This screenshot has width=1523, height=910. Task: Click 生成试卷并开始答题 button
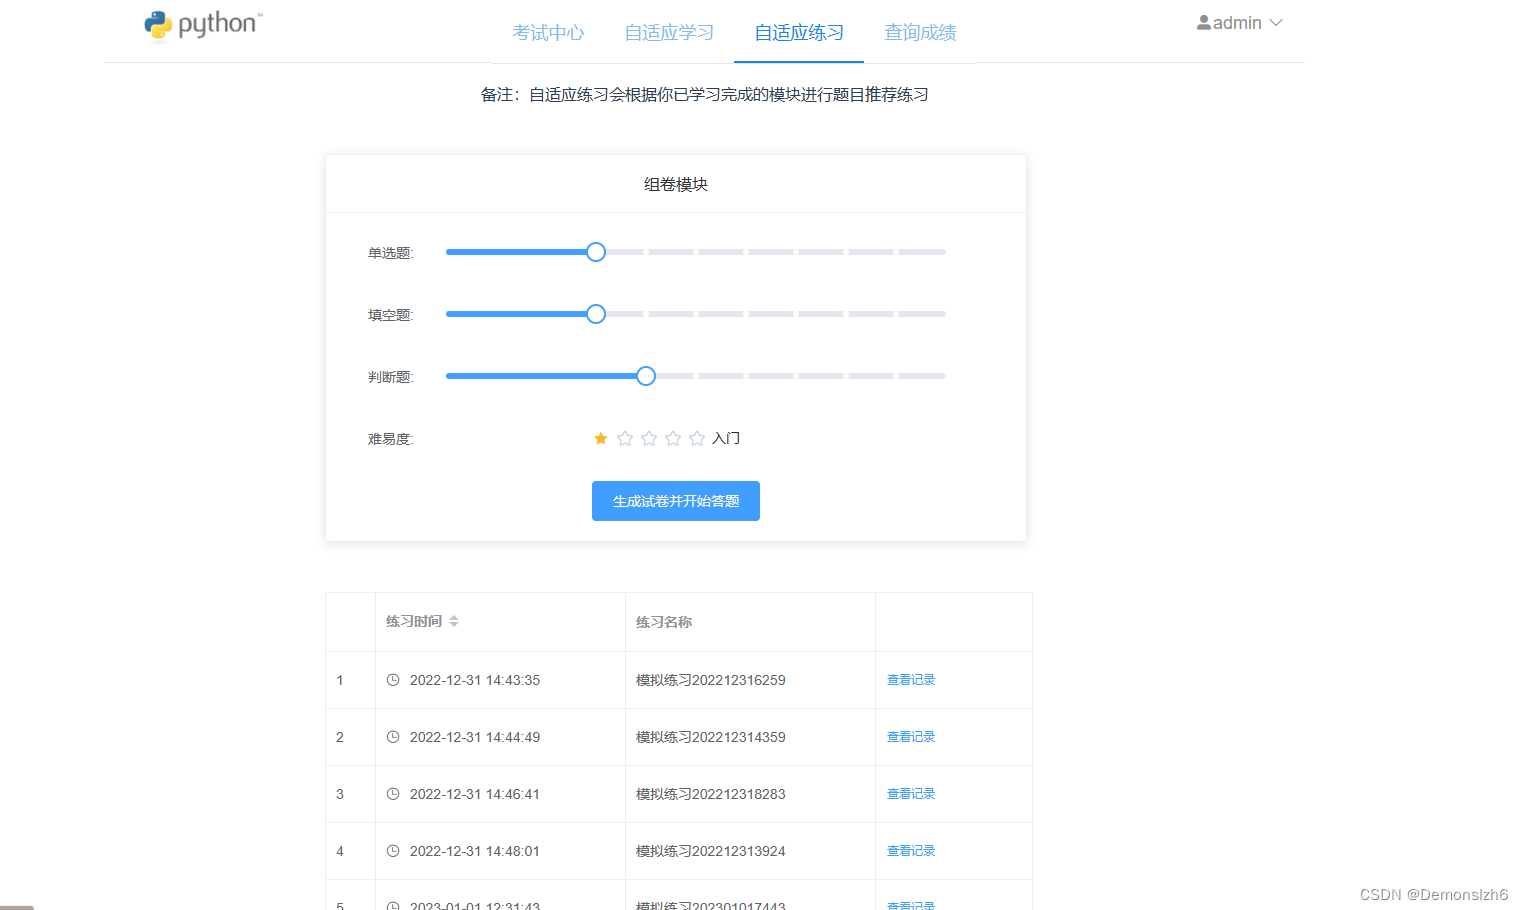click(x=676, y=501)
